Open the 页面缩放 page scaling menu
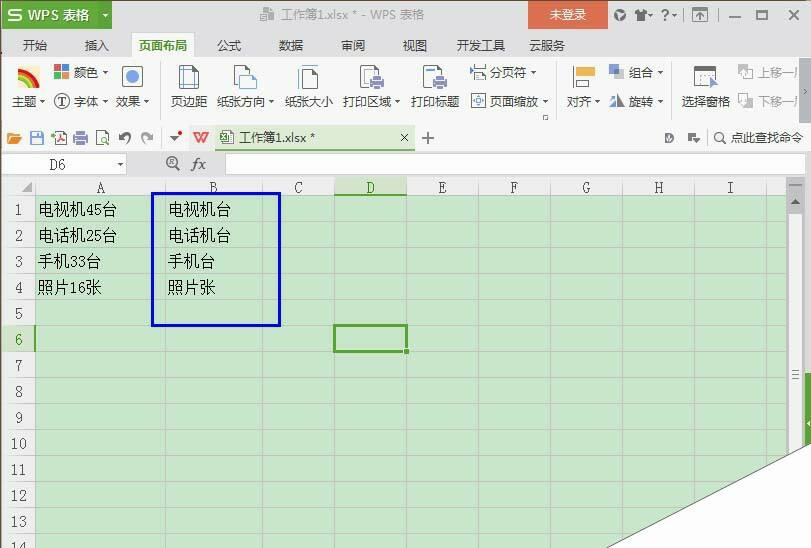 click(x=509, y=101)
